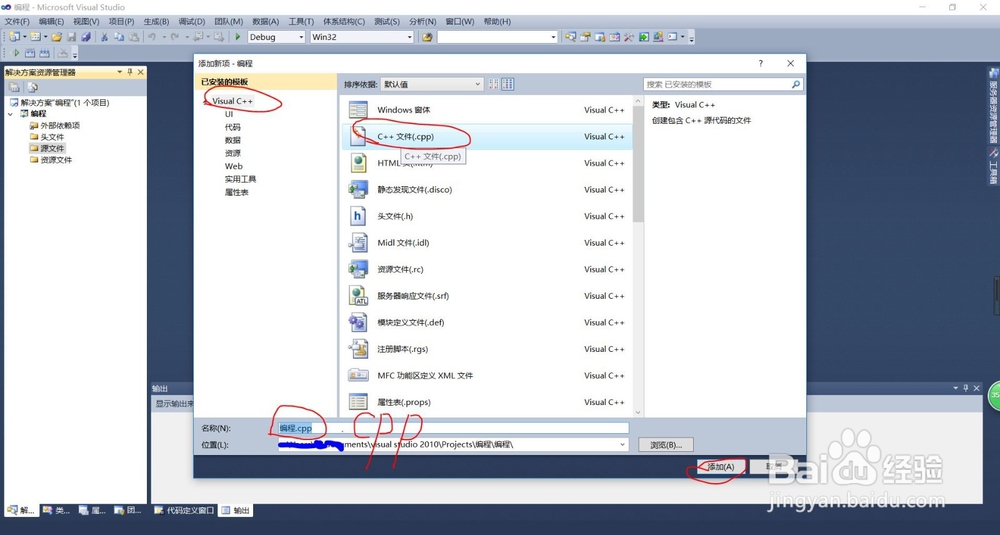Open the 项目(P) menu

tap(121, 21)
